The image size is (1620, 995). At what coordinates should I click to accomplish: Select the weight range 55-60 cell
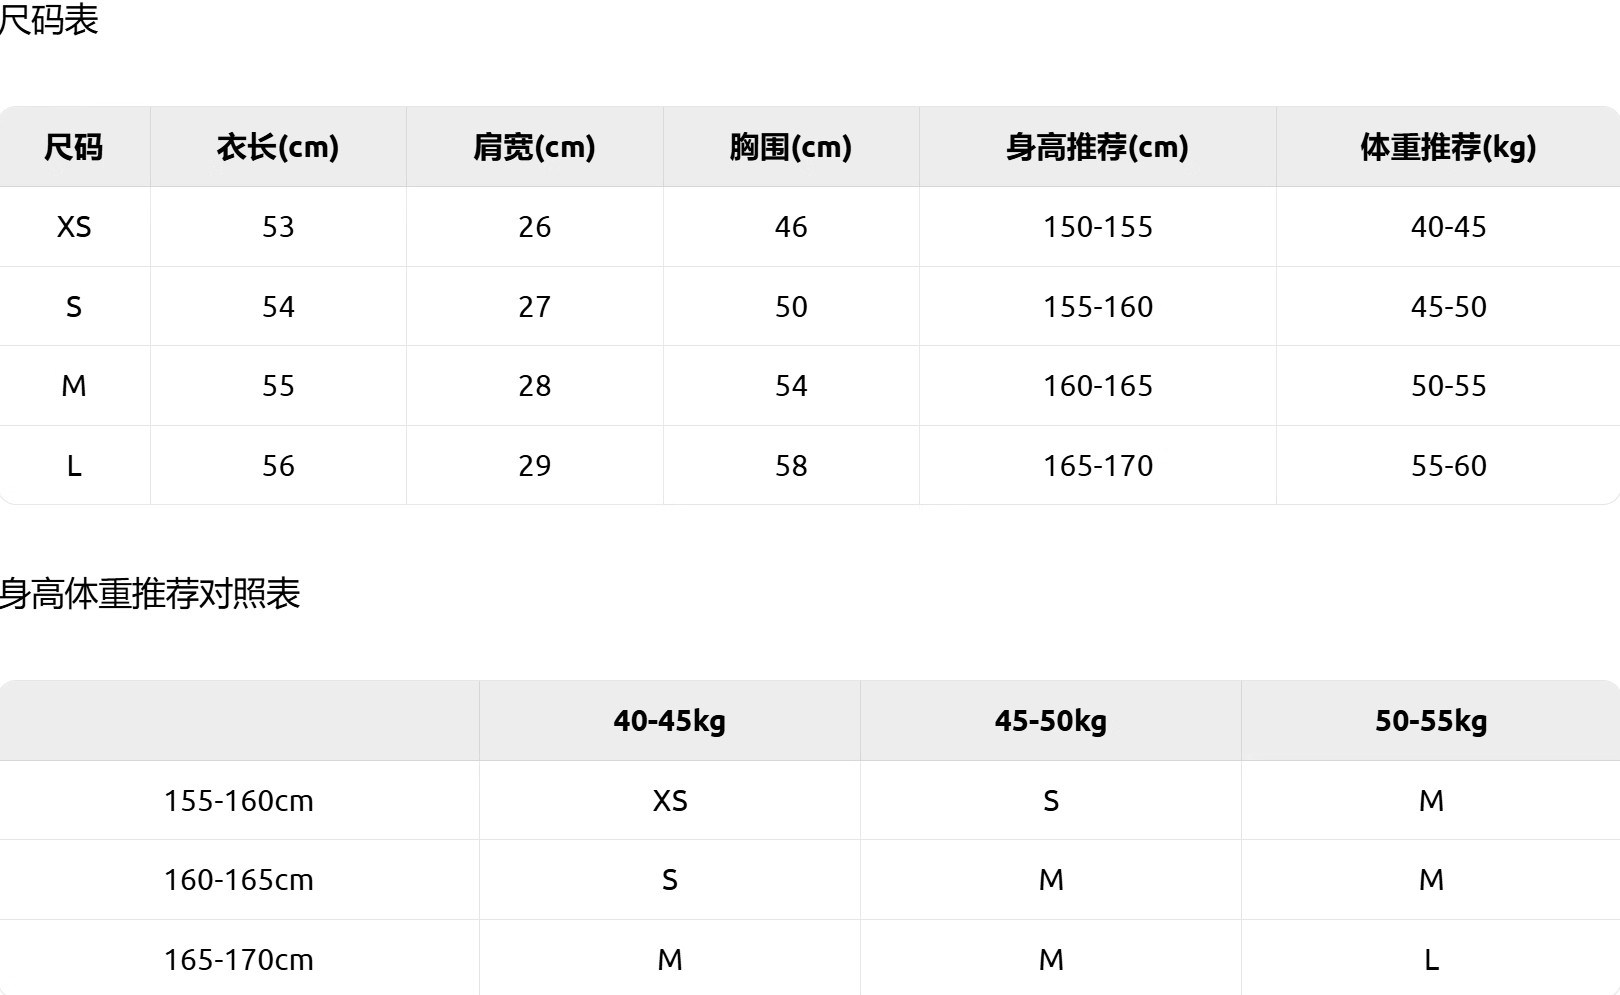tap(1448, 466)
